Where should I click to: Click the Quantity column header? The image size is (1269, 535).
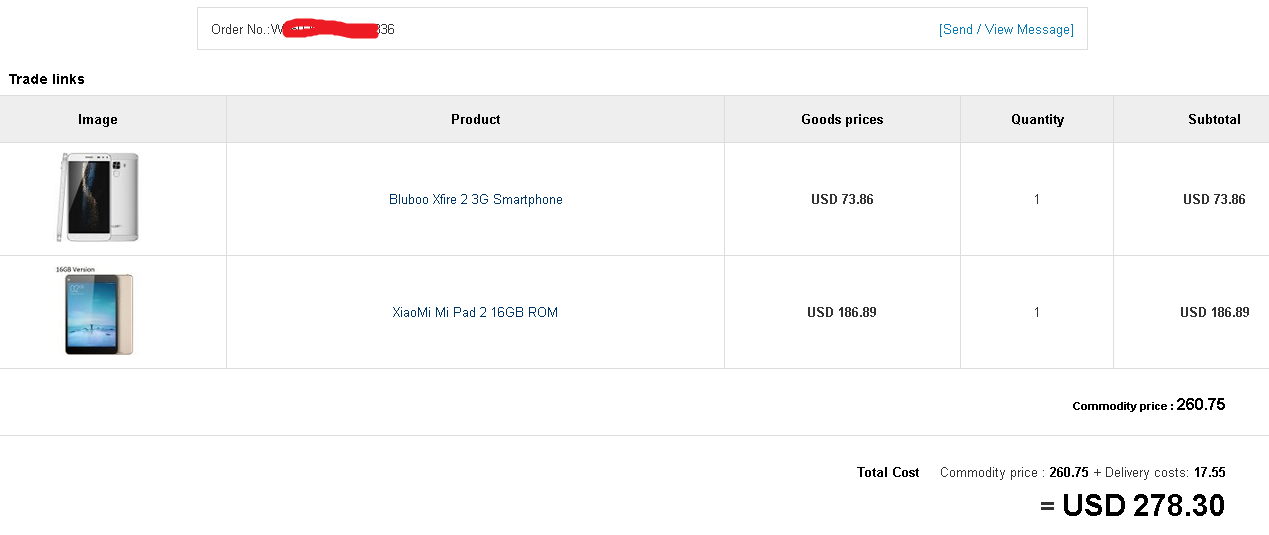[1037, 119]
